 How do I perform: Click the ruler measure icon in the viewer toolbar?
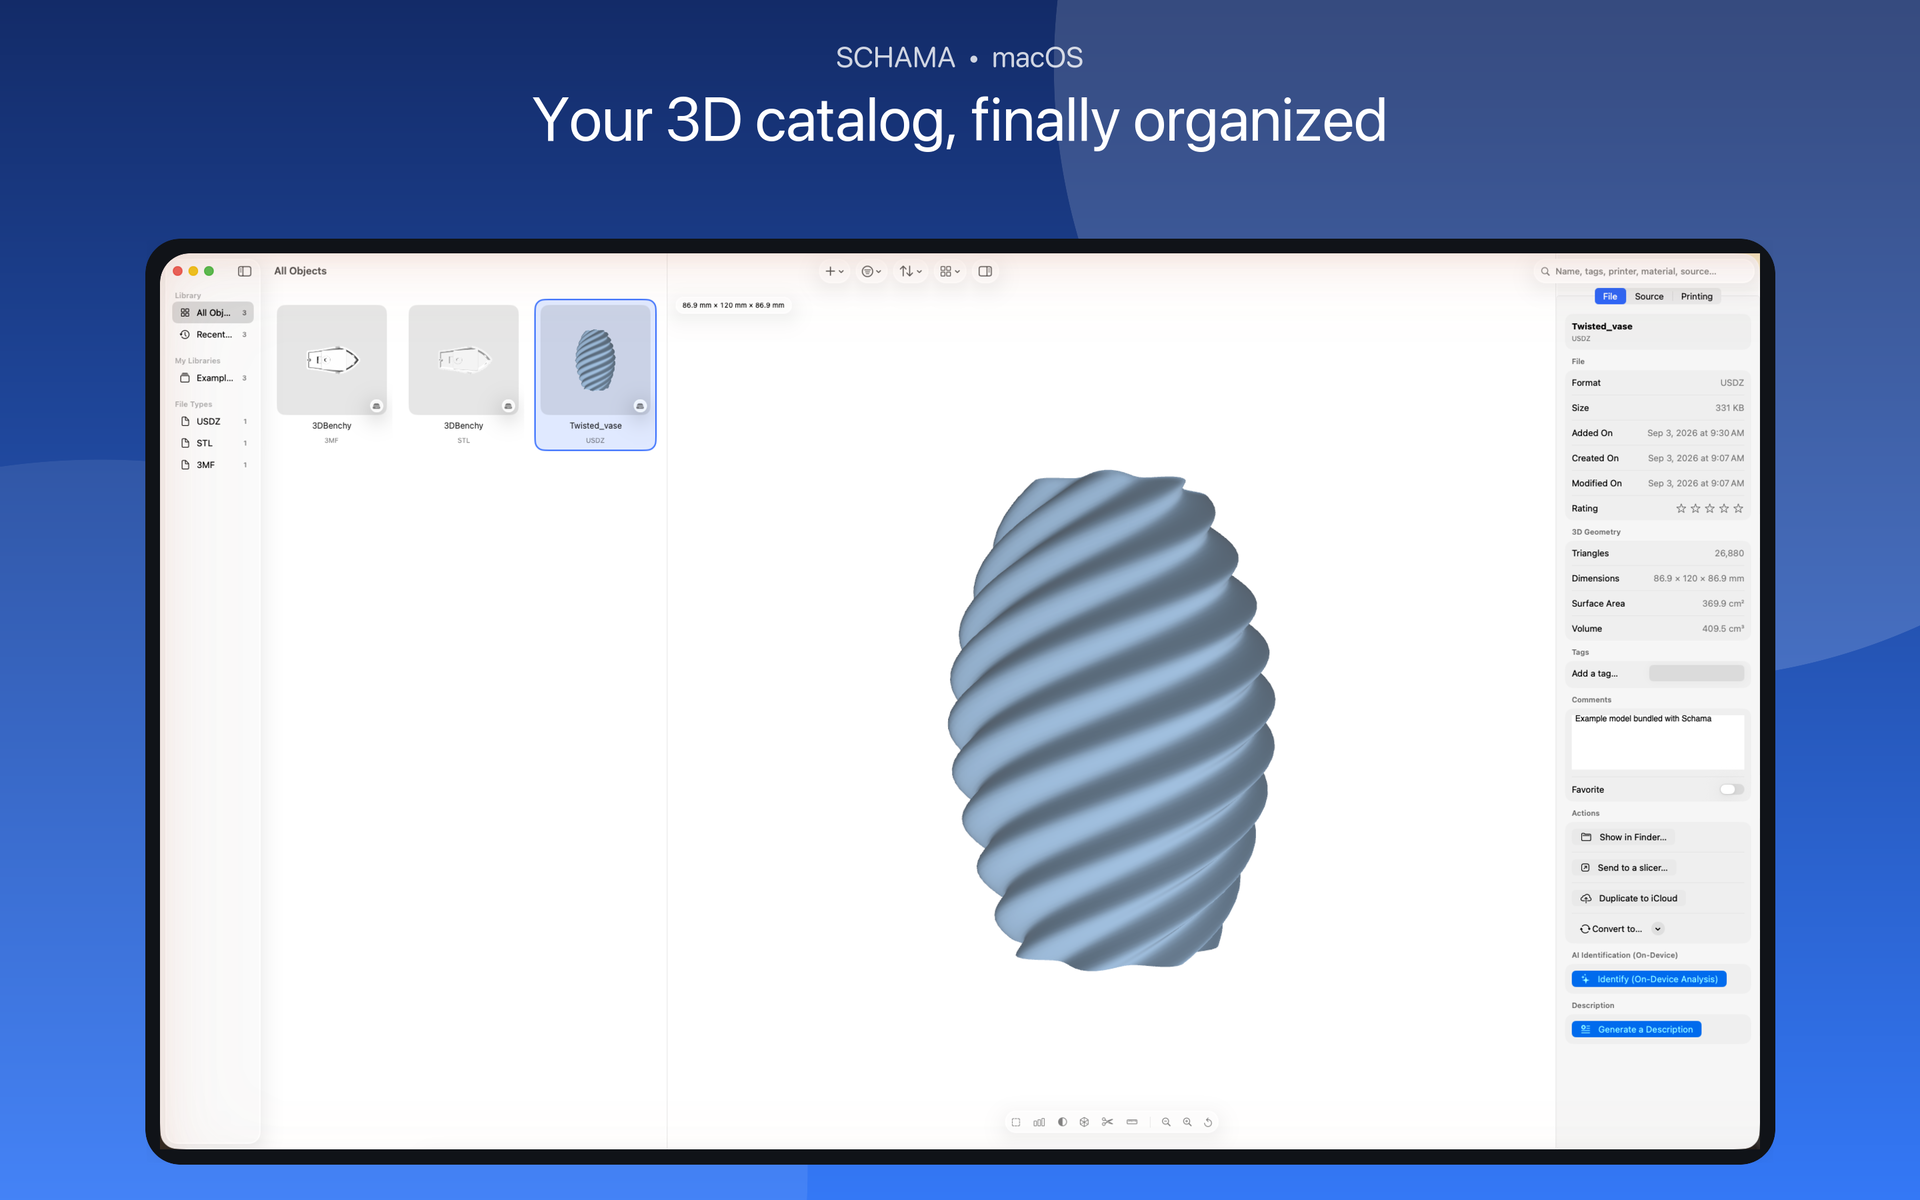coord(1132,1122)
